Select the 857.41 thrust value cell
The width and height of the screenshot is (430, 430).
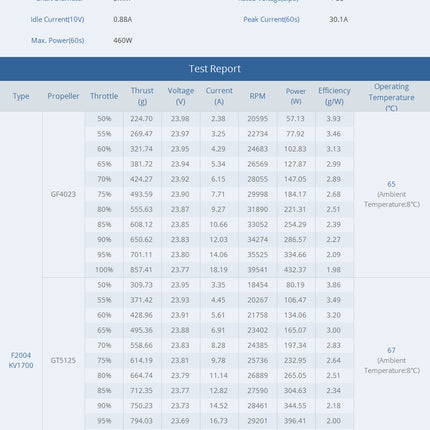(142, 270)
